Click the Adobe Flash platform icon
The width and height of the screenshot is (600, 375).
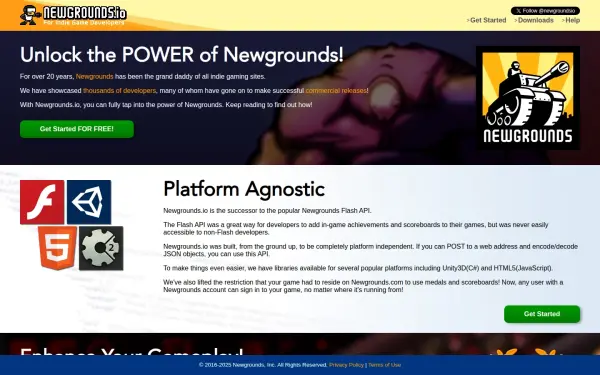42,202
